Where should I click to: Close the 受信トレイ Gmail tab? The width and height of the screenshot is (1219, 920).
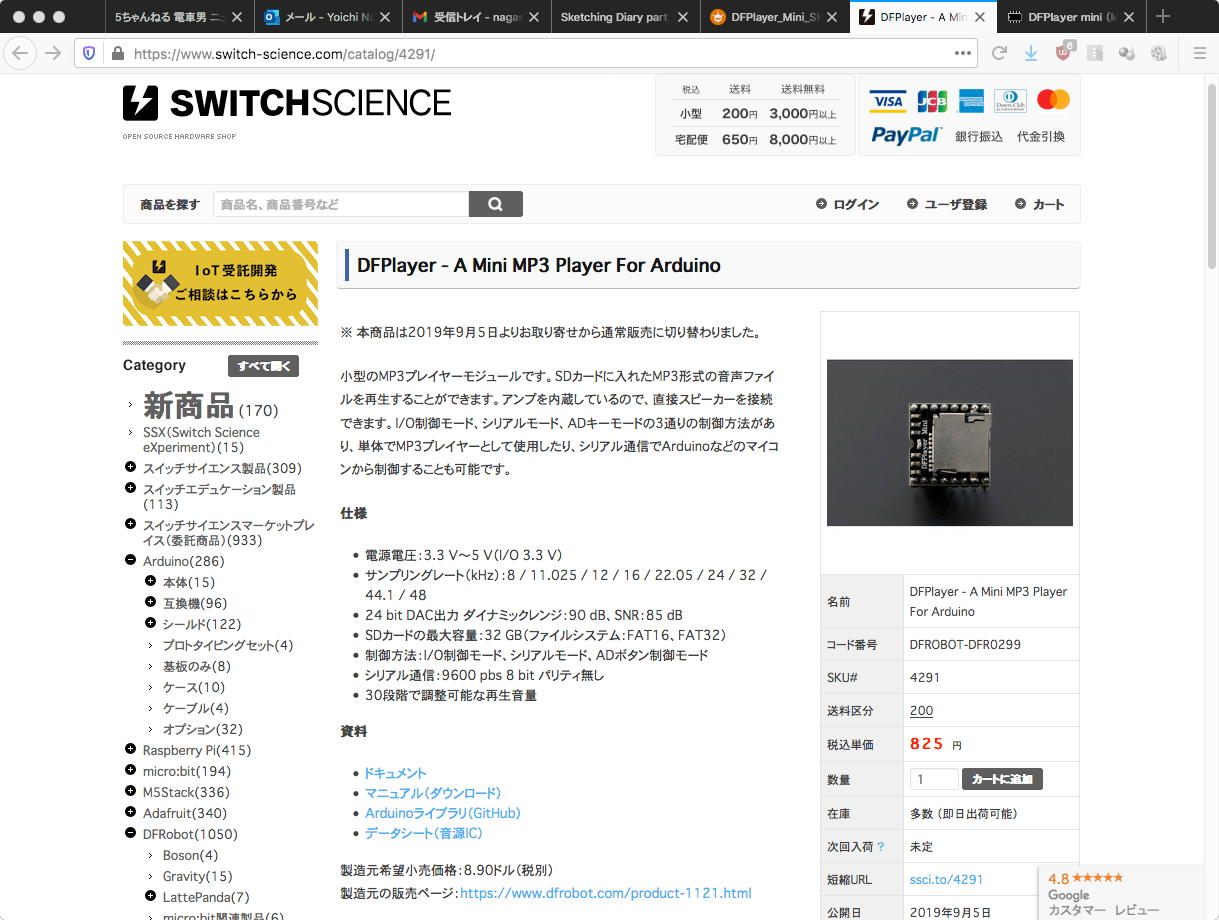click(535, 17)
